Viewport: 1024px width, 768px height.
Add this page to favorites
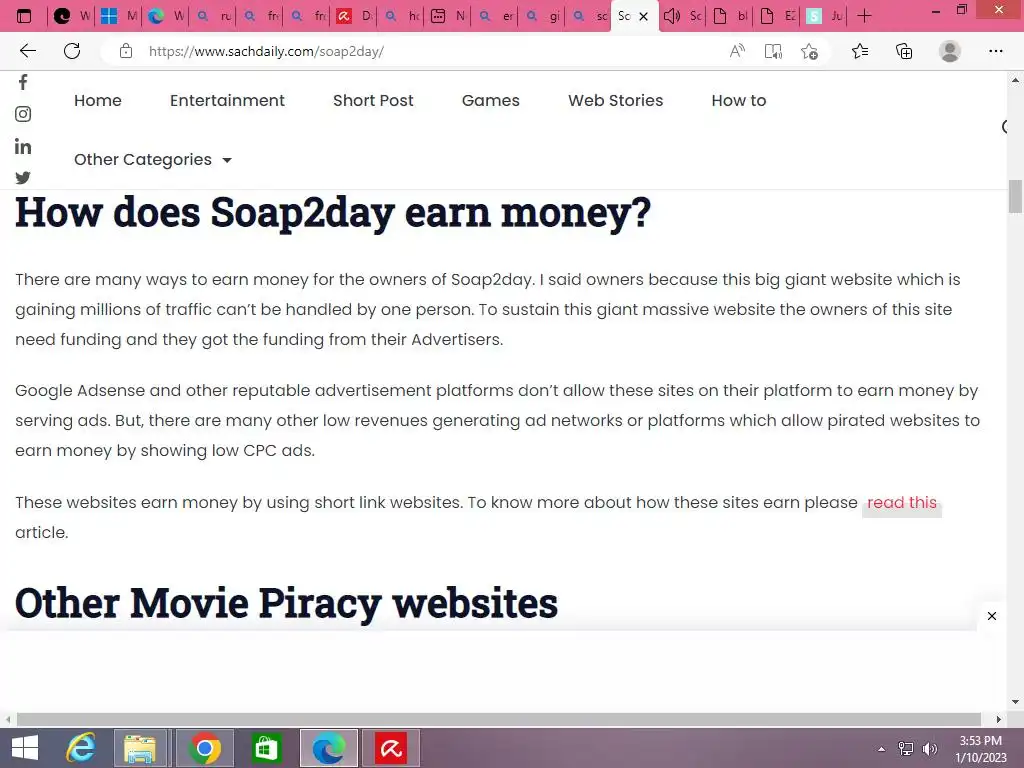pyautogui.click(x=810, y=51)
